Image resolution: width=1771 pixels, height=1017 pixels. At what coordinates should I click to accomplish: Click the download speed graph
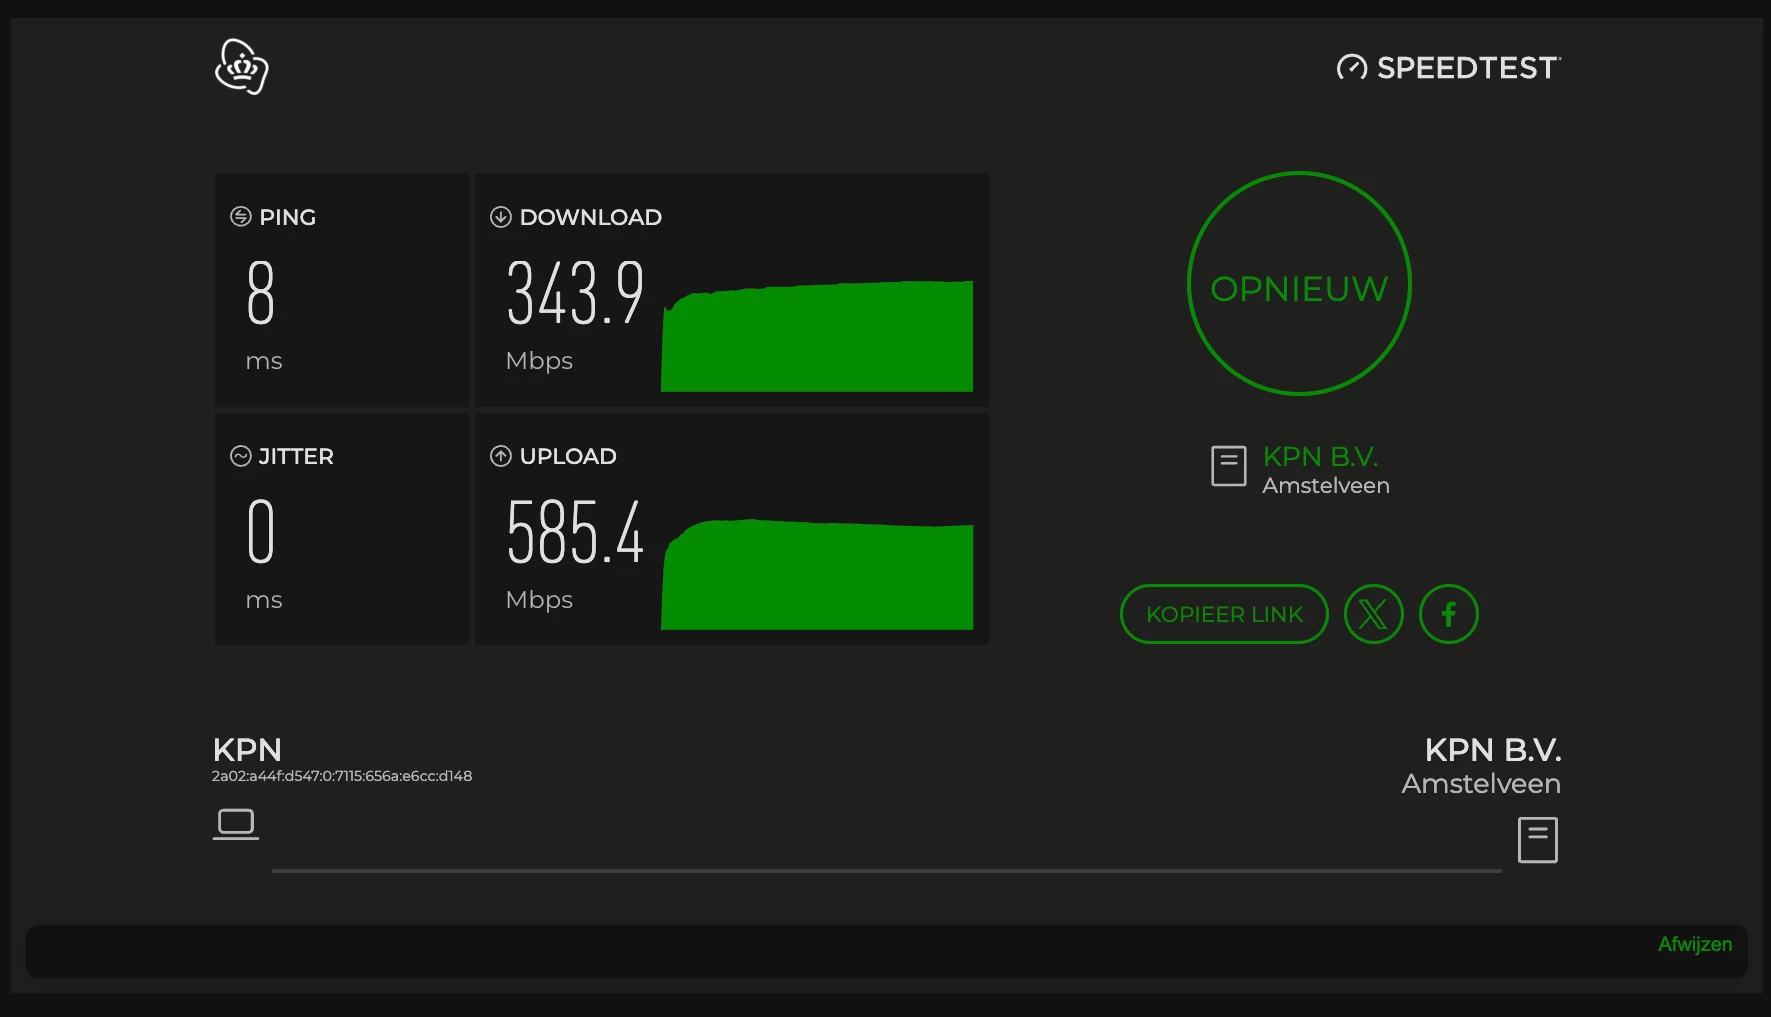[817, 336]
